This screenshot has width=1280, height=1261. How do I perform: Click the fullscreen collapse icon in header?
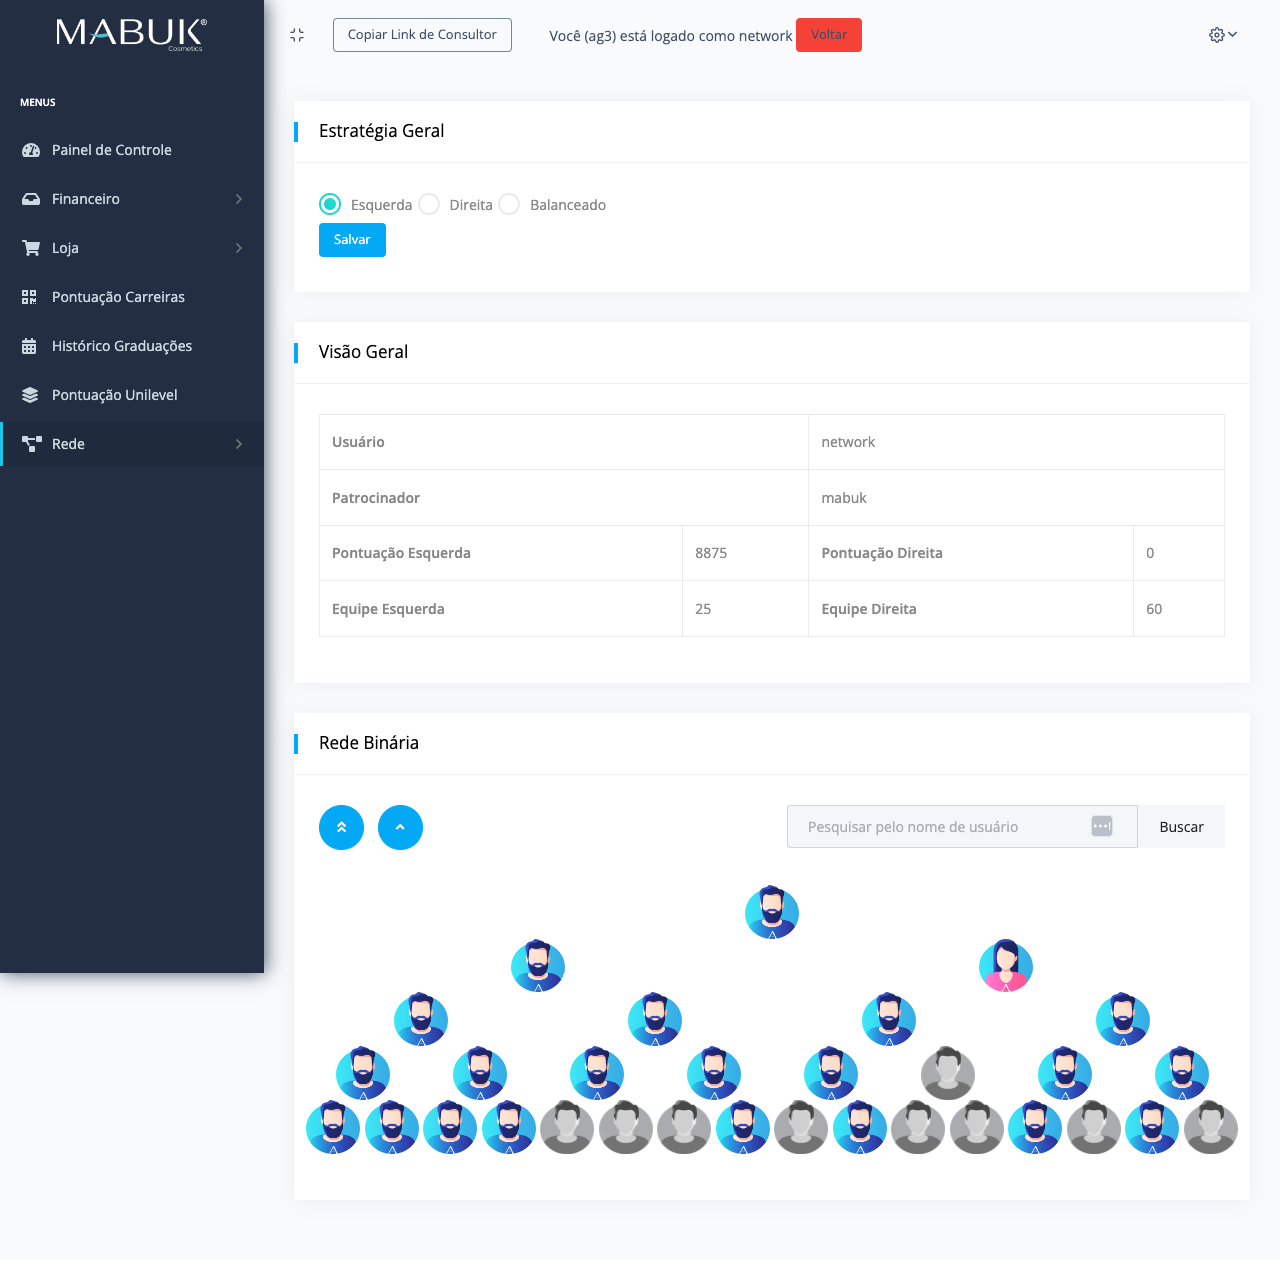pyautogui.click(x=297, y=35)
